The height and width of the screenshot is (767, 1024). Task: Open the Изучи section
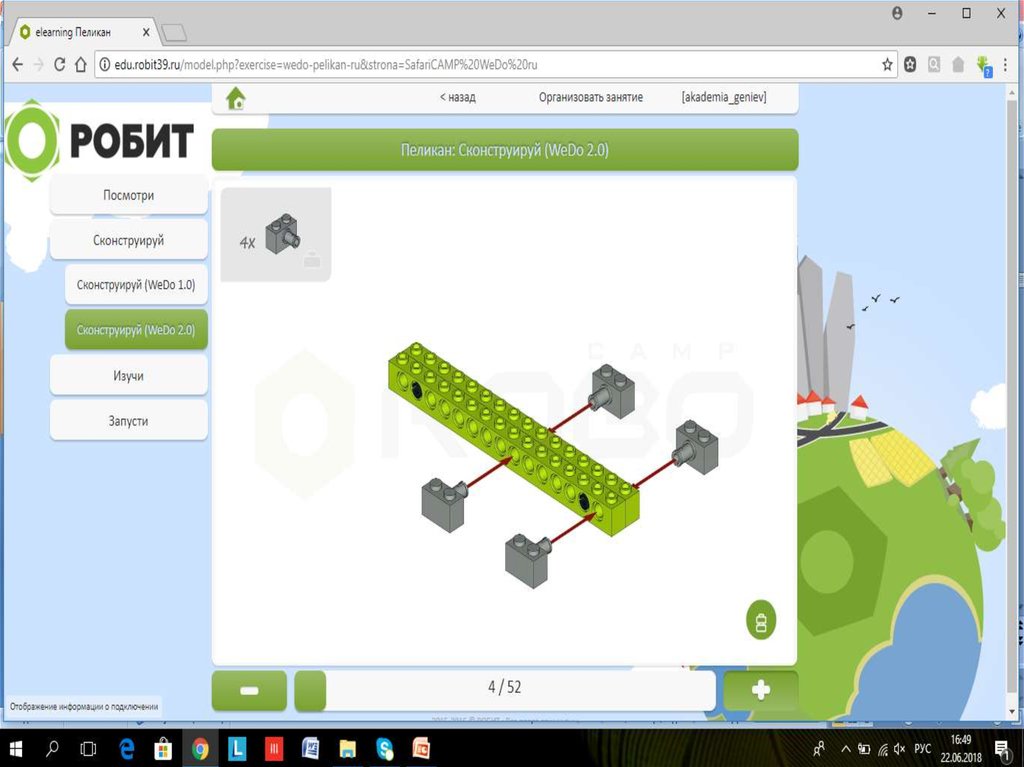[x=129, y=376]
